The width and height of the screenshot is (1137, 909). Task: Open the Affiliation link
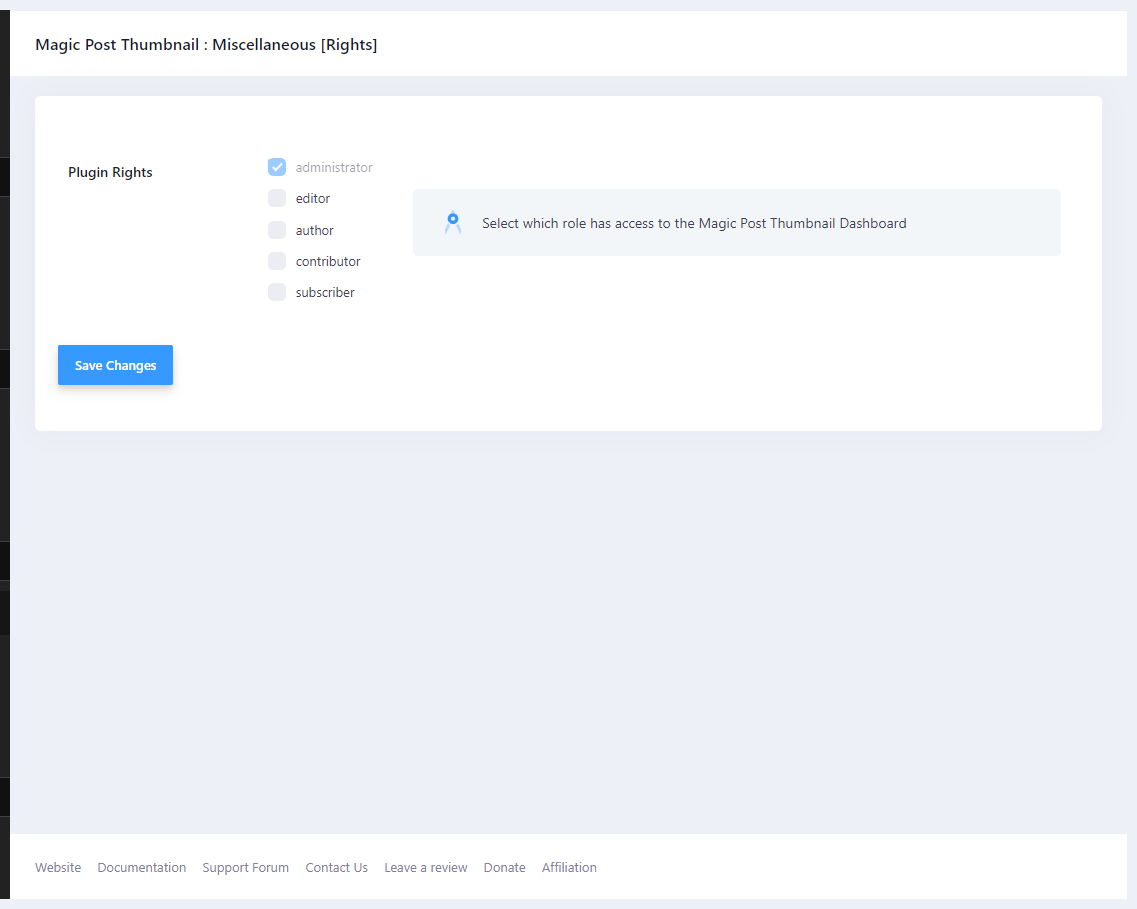(569, 868)
